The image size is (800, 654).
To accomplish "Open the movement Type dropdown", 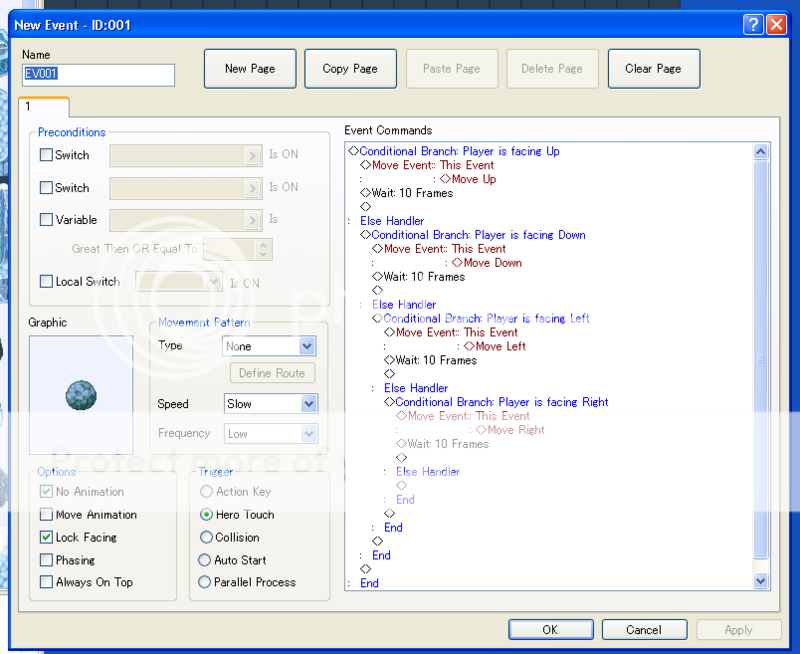I will (307, 346).
